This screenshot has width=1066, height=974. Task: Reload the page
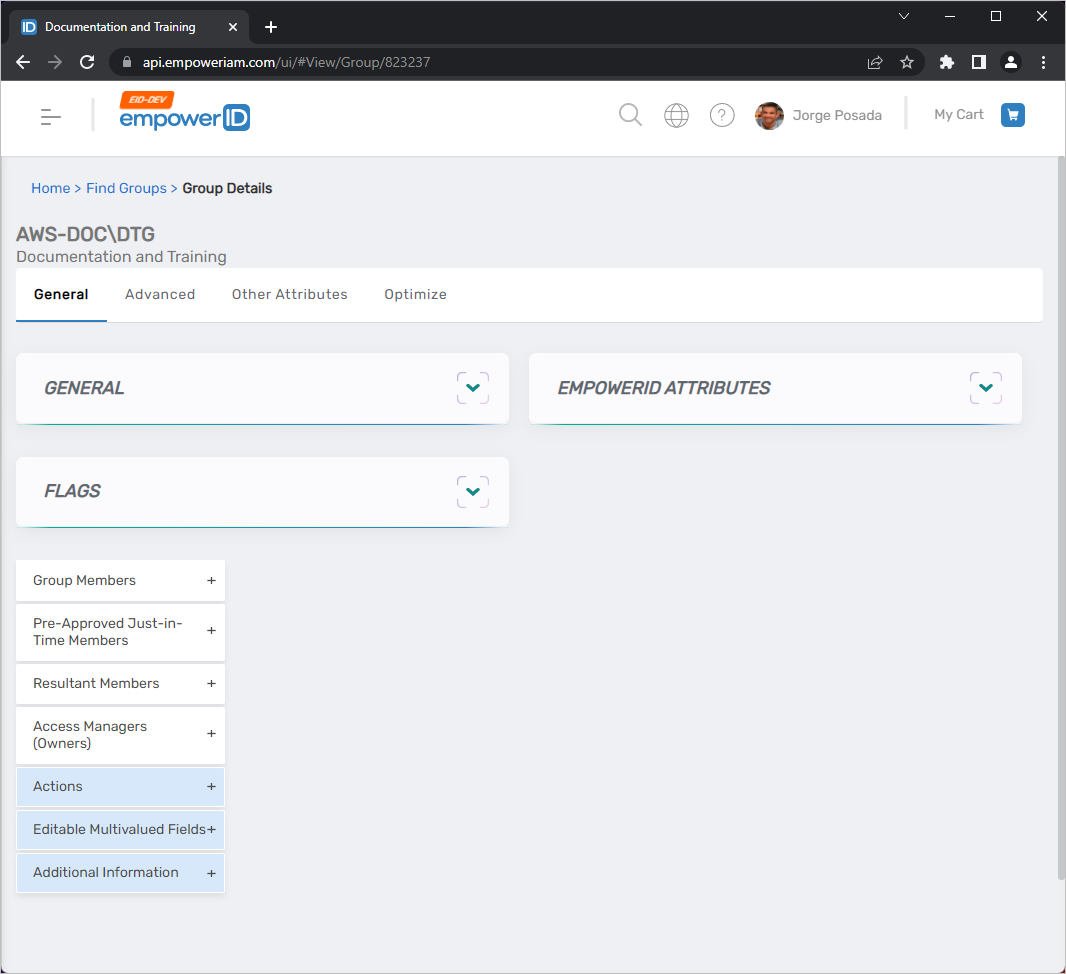coord(87,61)
